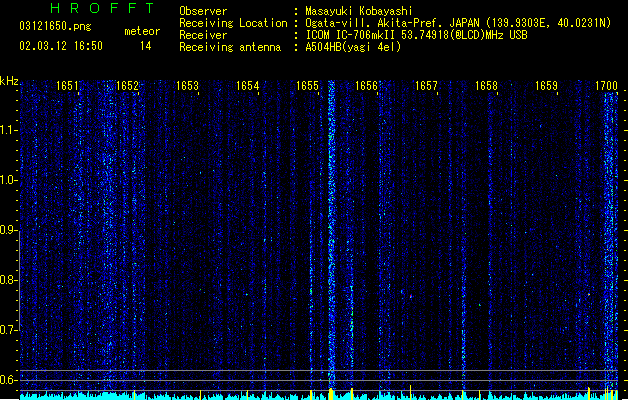Click the 0.8 kHz axis label
Image resolution: width=629 pixels, height=400 pixels.
tap(9, 280)
